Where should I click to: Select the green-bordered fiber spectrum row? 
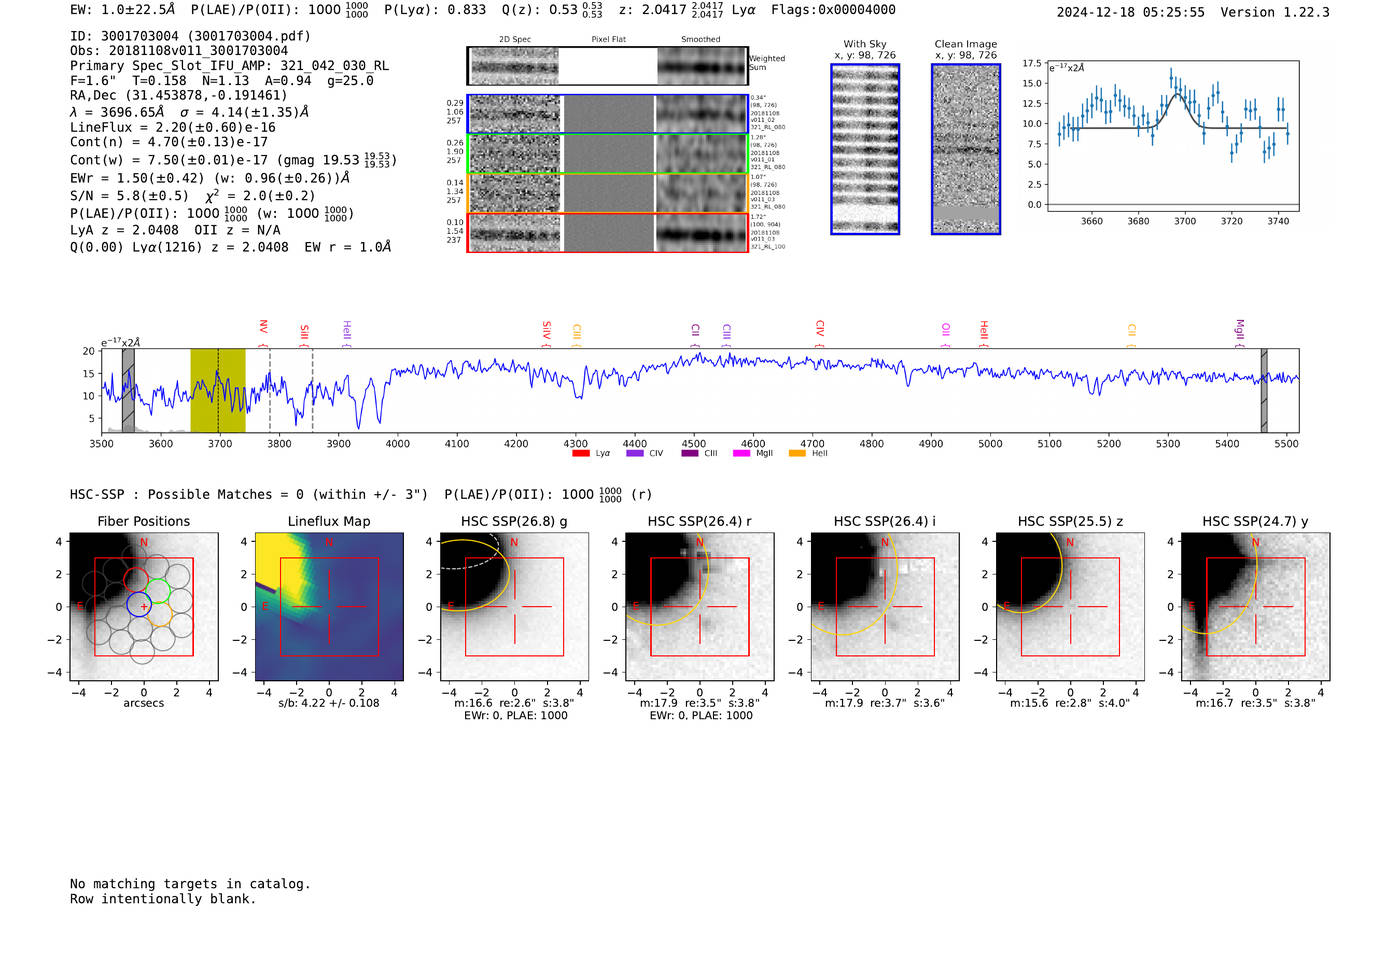point(608,154)
